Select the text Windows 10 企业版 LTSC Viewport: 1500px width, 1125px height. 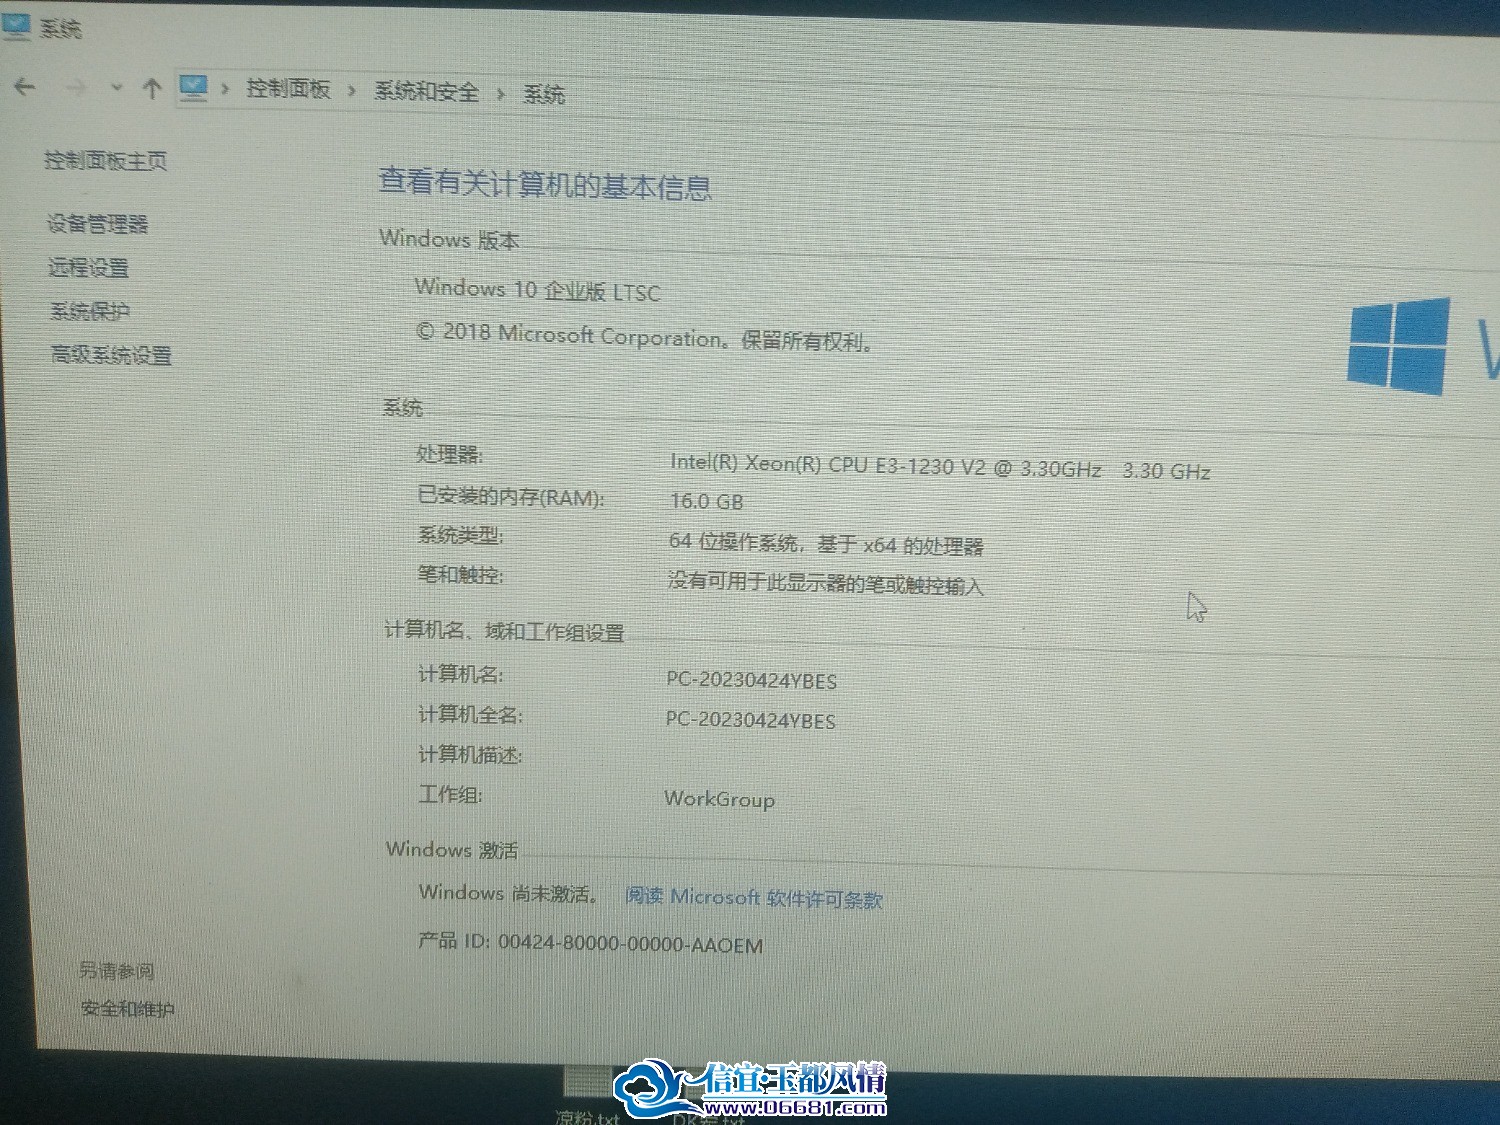click(538, 290)
